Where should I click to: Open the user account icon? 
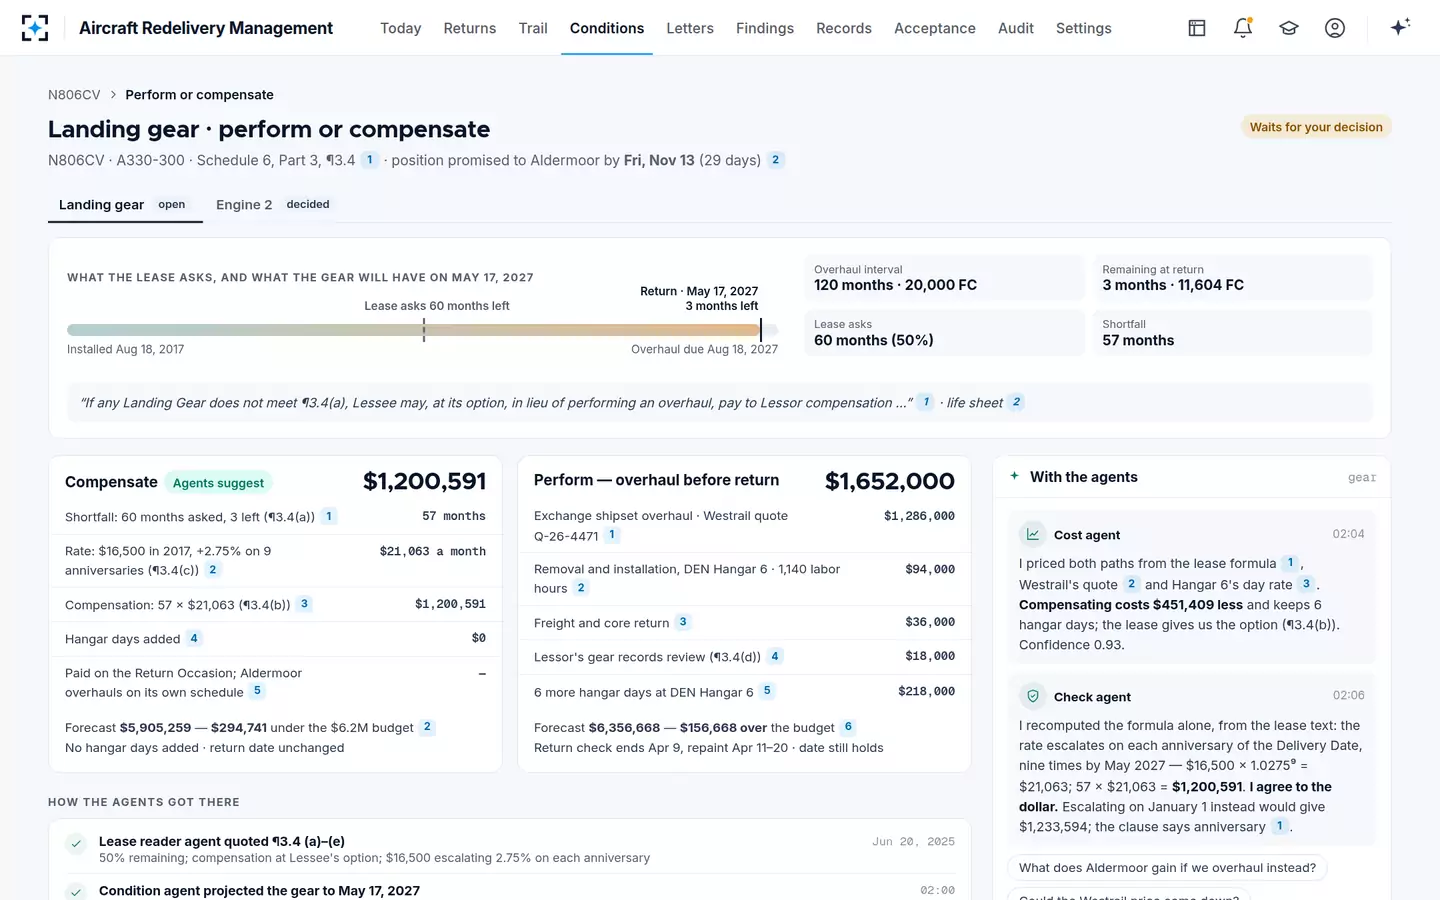[x=1335, y=28]
